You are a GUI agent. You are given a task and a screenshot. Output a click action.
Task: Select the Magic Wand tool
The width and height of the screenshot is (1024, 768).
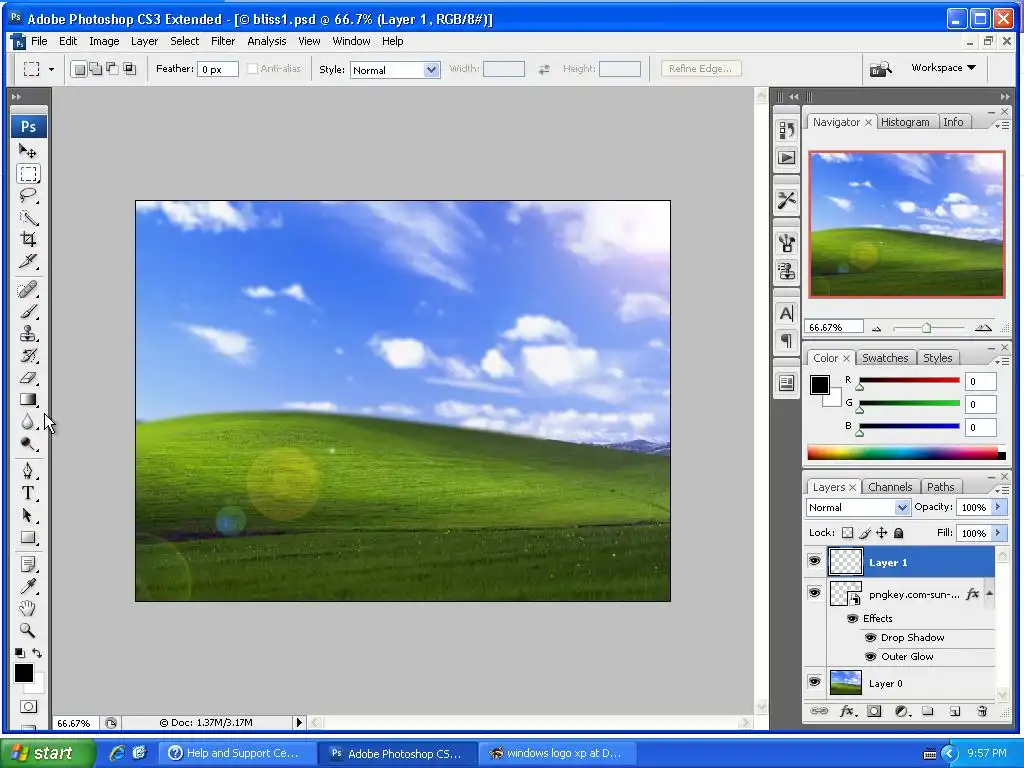tap(27, 217)
